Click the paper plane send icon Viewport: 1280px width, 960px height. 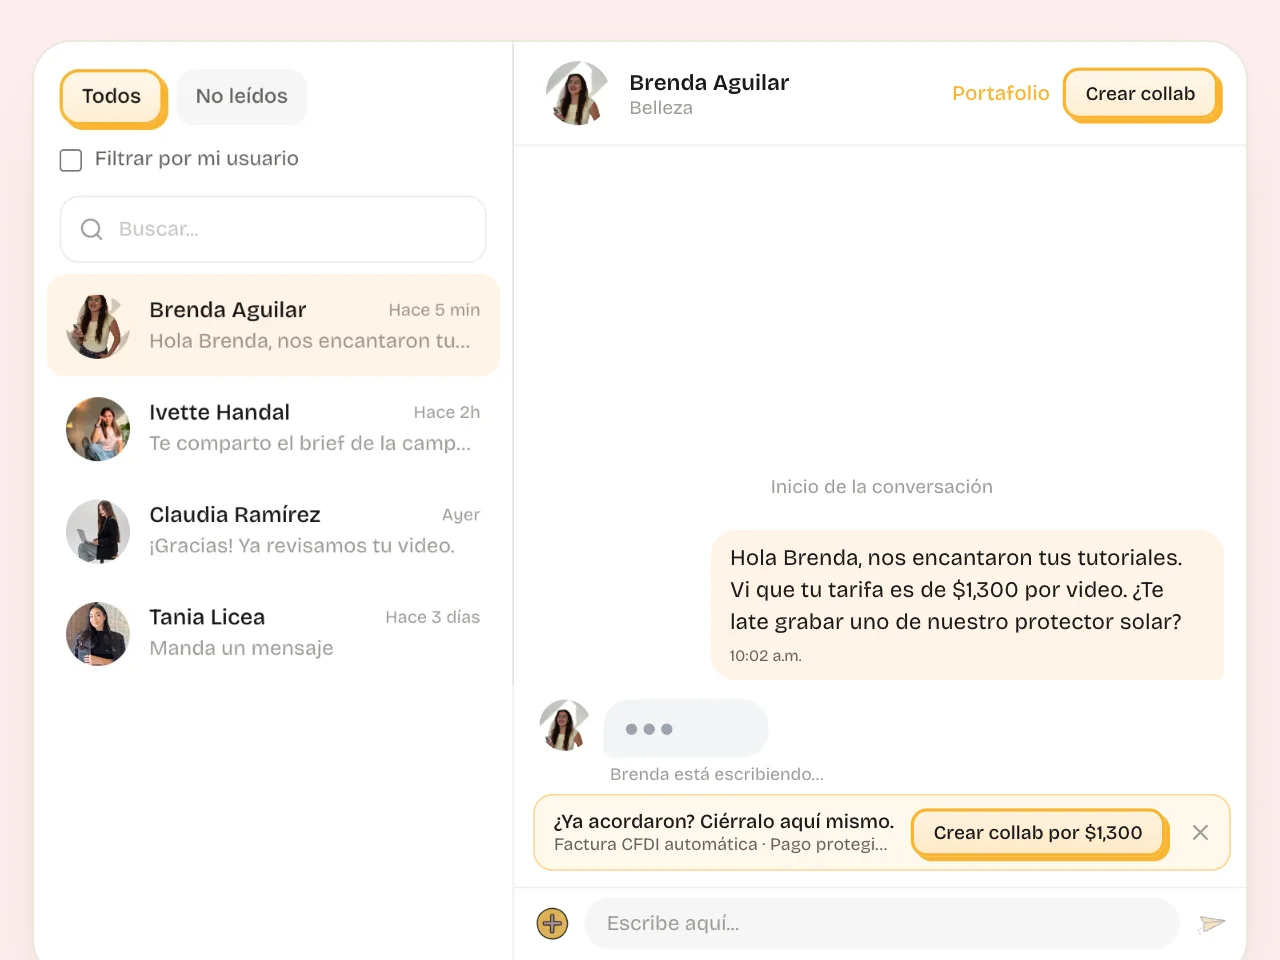[x=1212, y=923]
